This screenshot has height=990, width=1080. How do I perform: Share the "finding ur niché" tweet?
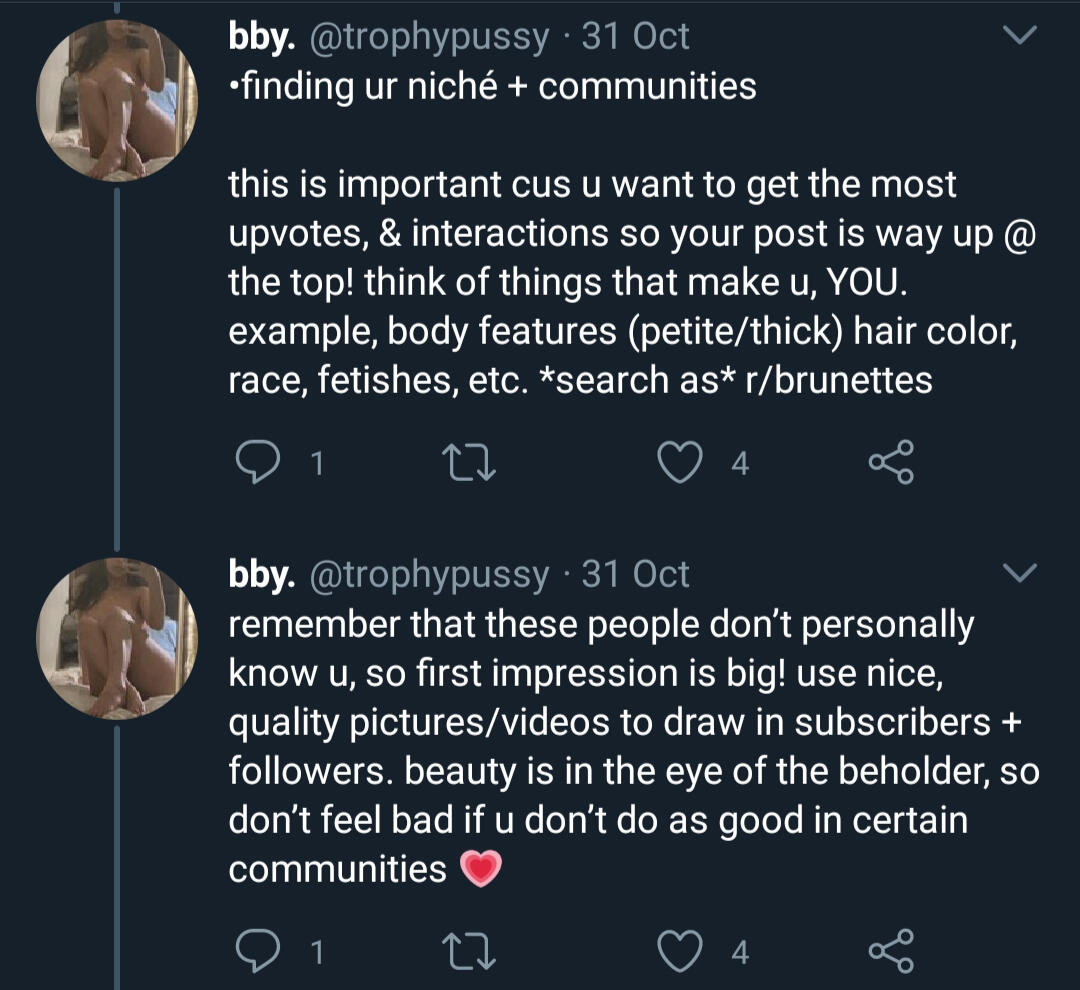tap(891, 464)
